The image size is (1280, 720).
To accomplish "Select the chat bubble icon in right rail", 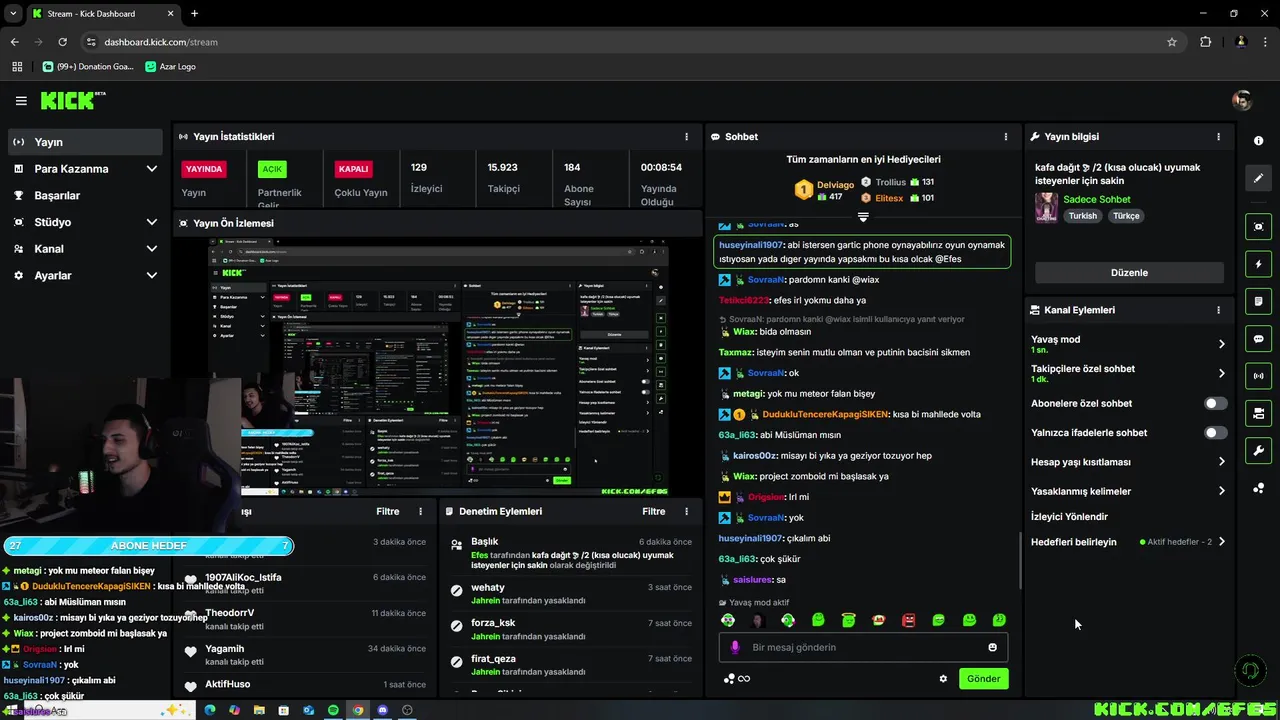I will 1258,339.
